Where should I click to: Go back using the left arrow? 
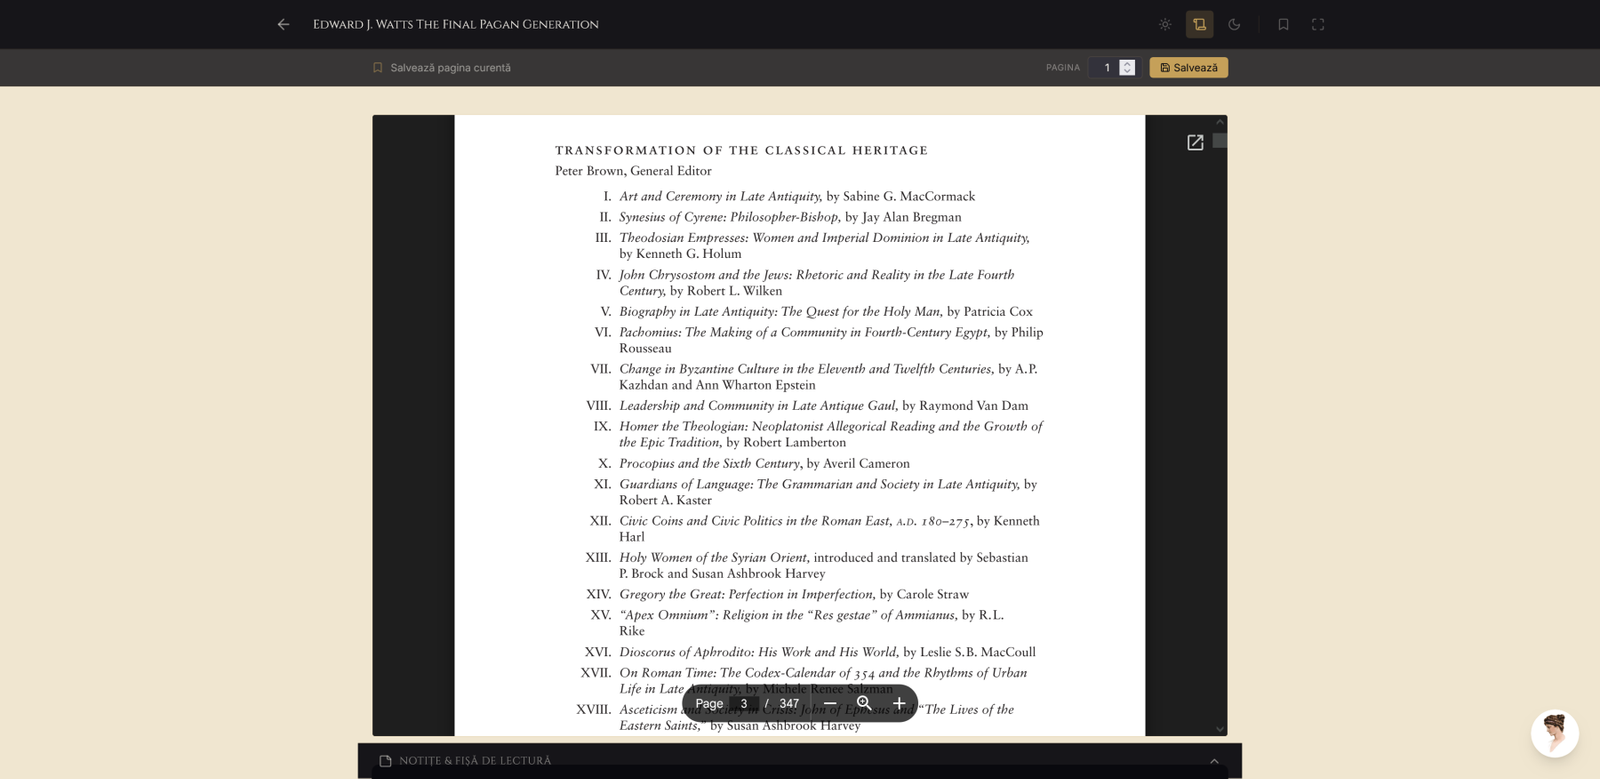pos(284,24)
